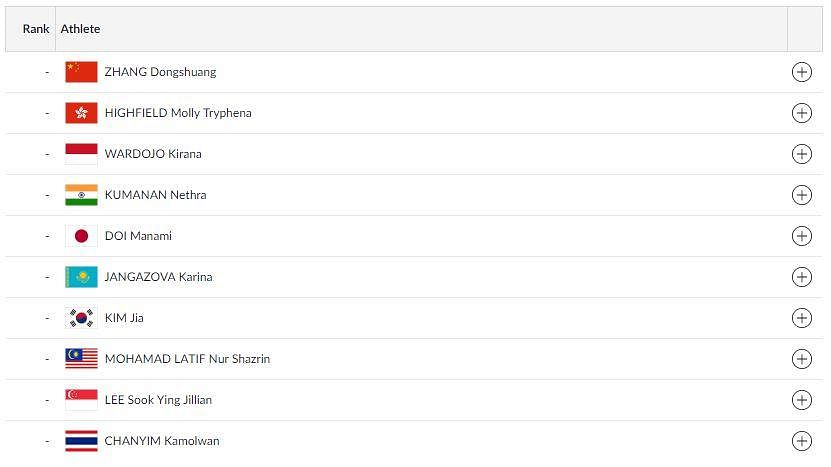Viewport: 831px width, 467px height.
Task: Click the Malaysia flag icon
Action: (x=81, y=359)
